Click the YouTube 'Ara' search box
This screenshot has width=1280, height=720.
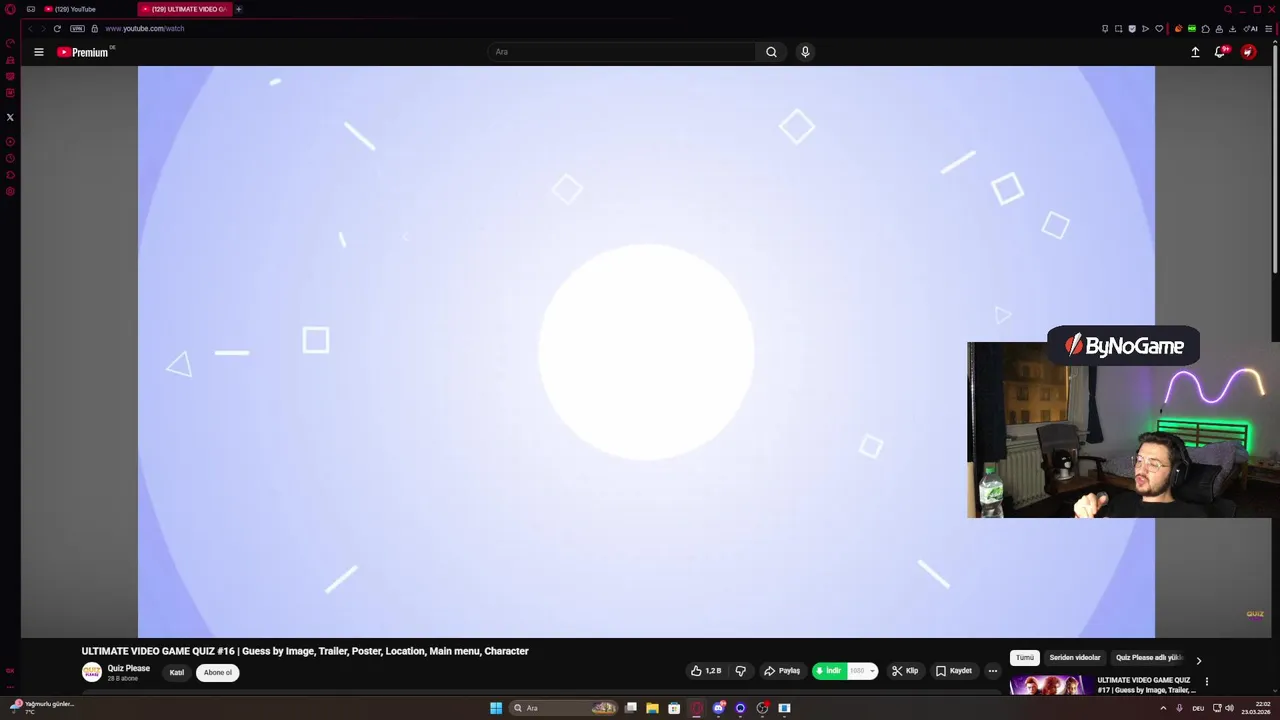[622, 52]
